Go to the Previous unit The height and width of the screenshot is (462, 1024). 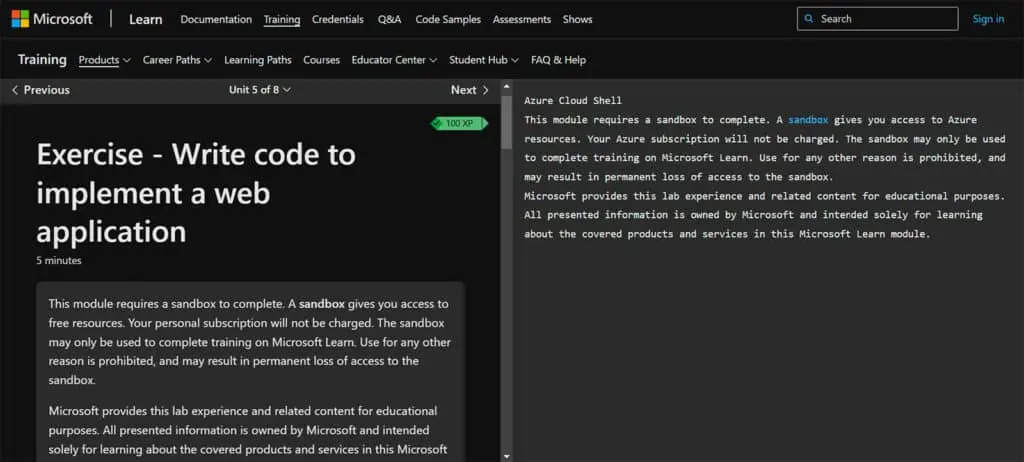point(40,90)
